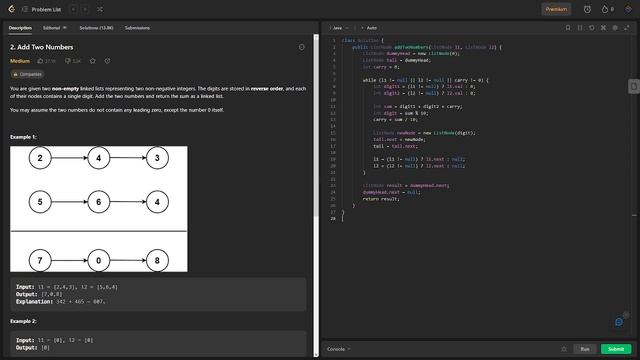Viewport: 640px width, 360px height.
Task: Add problem to favorites with star icon
Action: 93,61
